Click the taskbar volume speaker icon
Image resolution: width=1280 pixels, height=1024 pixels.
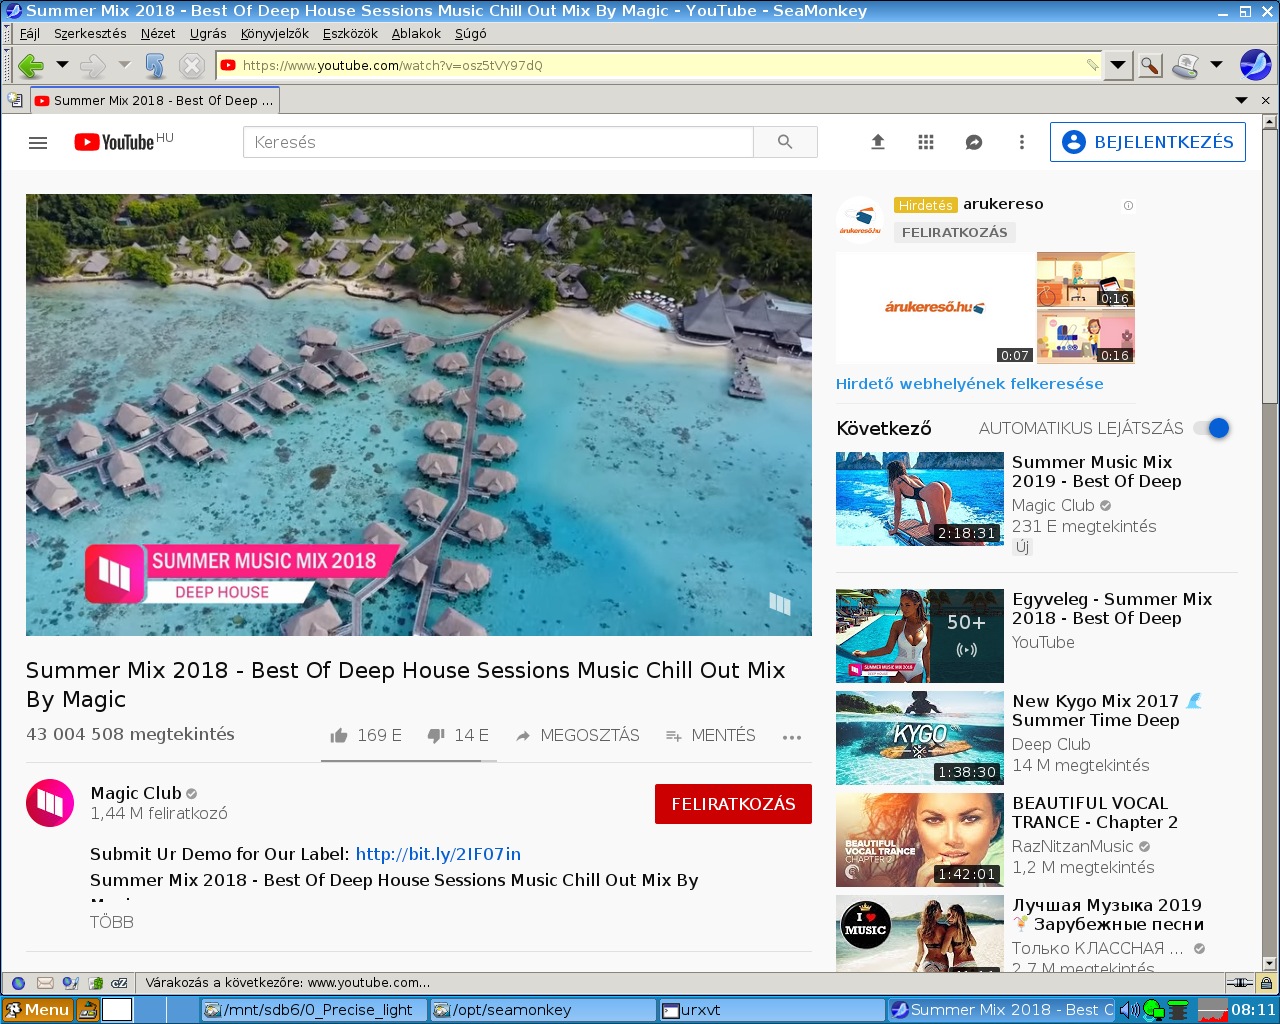point(1129,1010)
